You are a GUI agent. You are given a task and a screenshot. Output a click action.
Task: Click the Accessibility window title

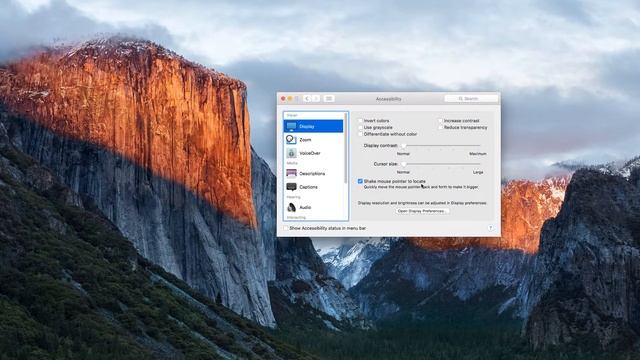coord(388,99)
